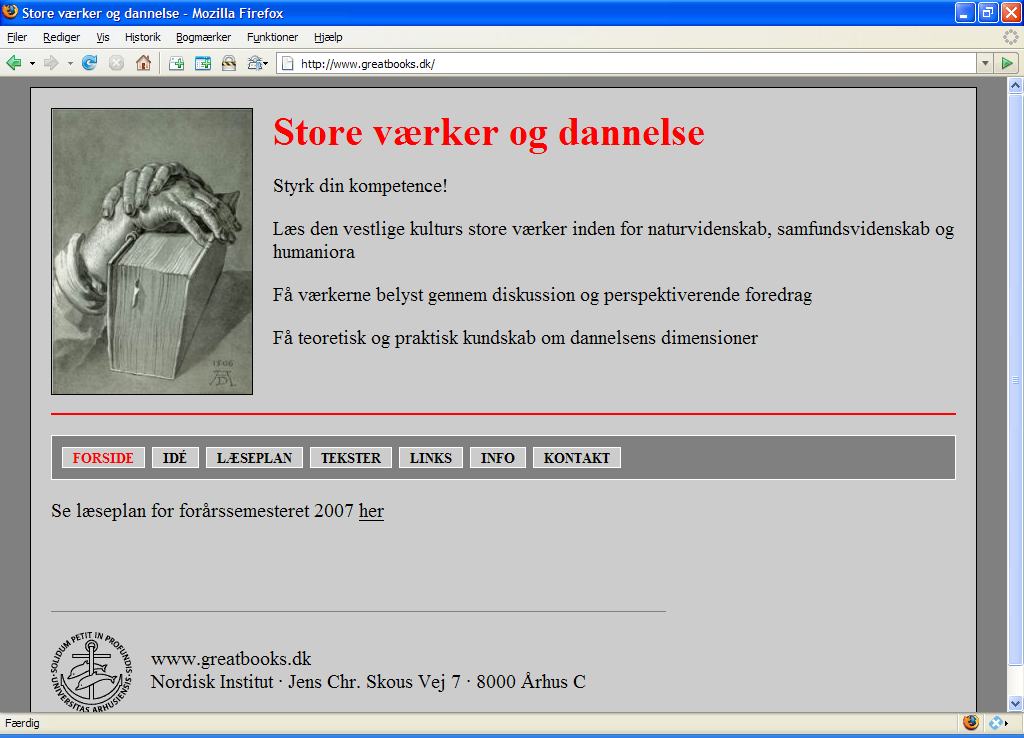This screenshot has height=738, width=1024.
Task: Restore down the Firefox window
Action: point(988,12)
